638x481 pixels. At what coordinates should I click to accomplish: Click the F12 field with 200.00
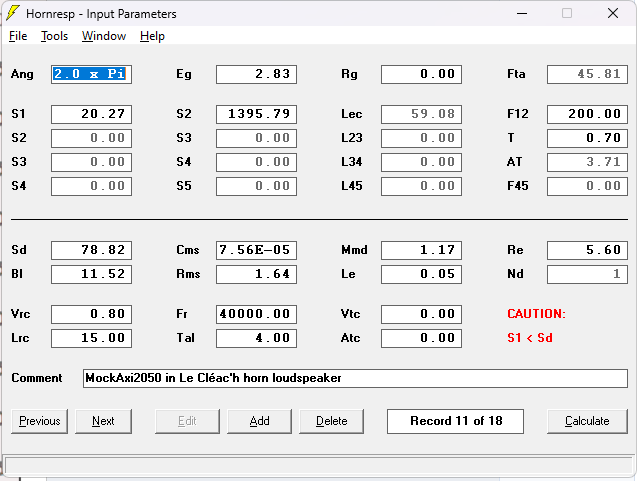coord(587,114)
